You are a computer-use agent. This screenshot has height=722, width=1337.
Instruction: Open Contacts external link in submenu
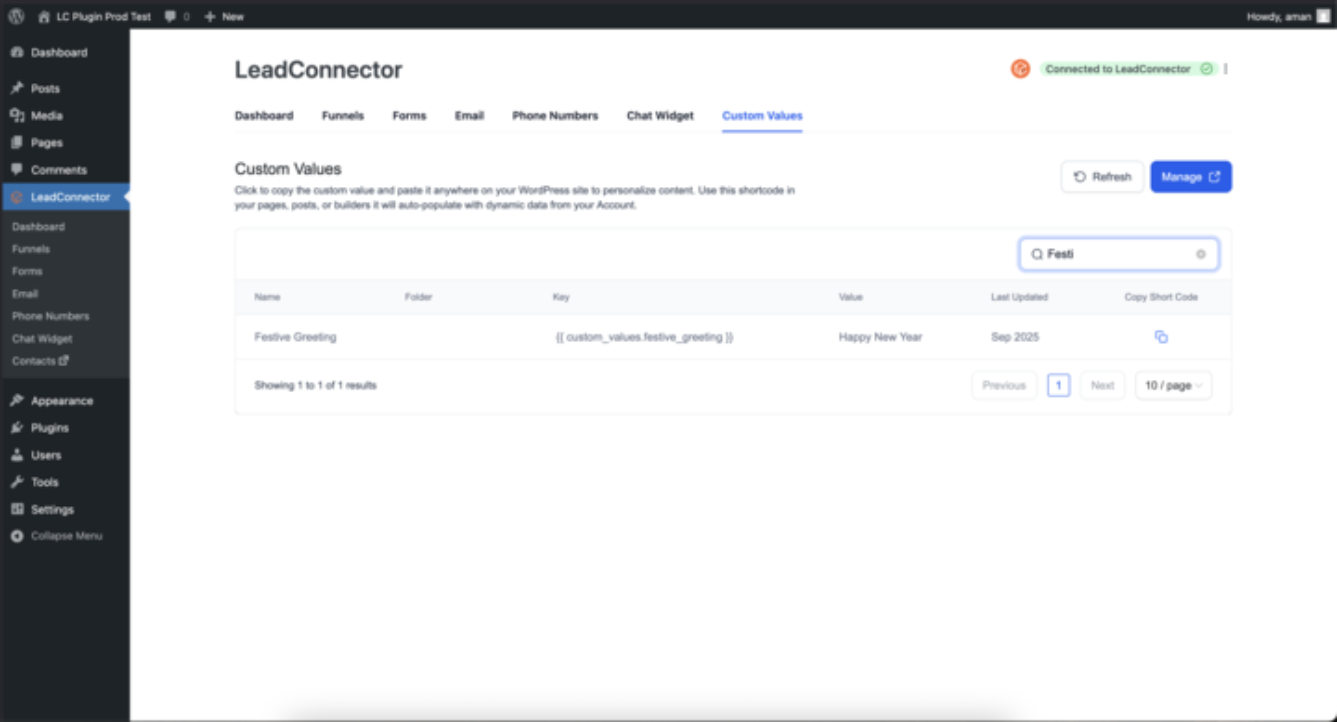pyautogui.click(x=40, y=361)
